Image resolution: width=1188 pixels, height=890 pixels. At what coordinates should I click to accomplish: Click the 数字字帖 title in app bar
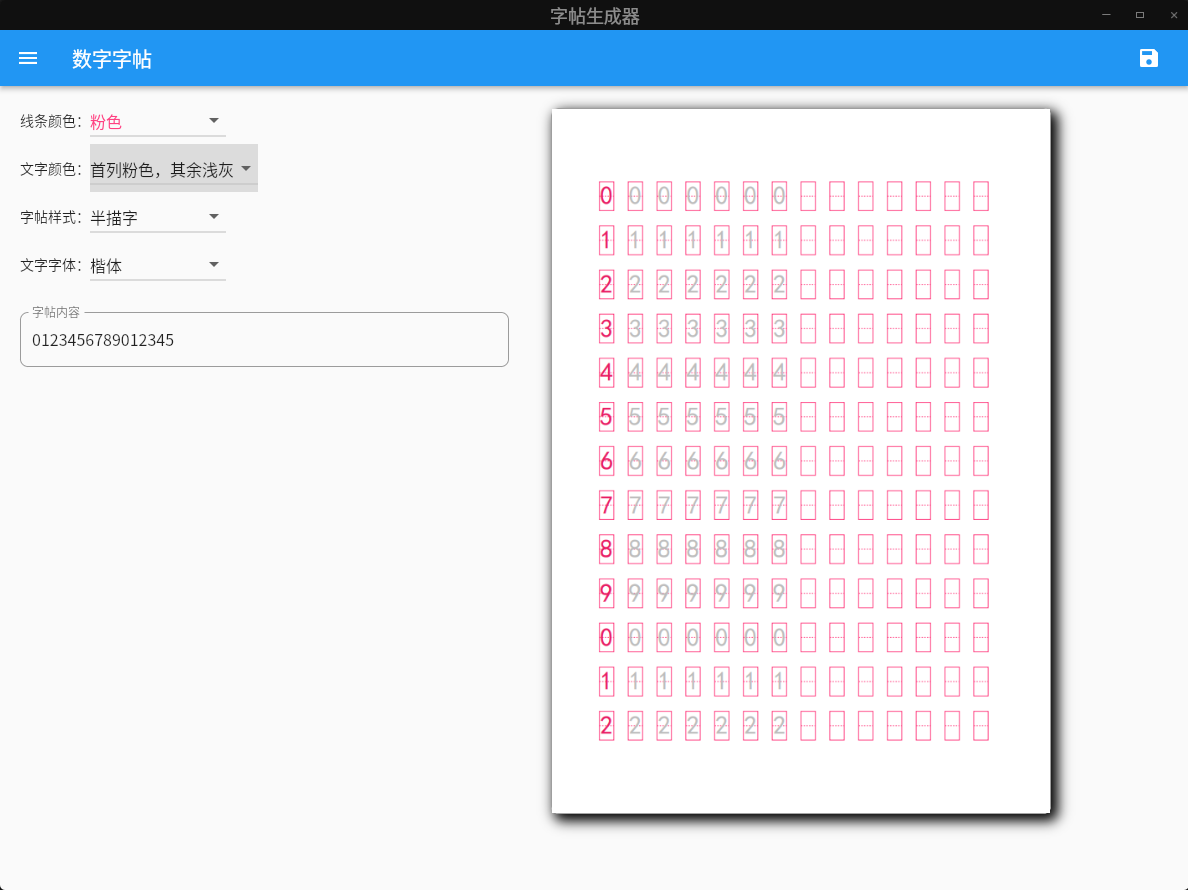click(x=112, y=59)
